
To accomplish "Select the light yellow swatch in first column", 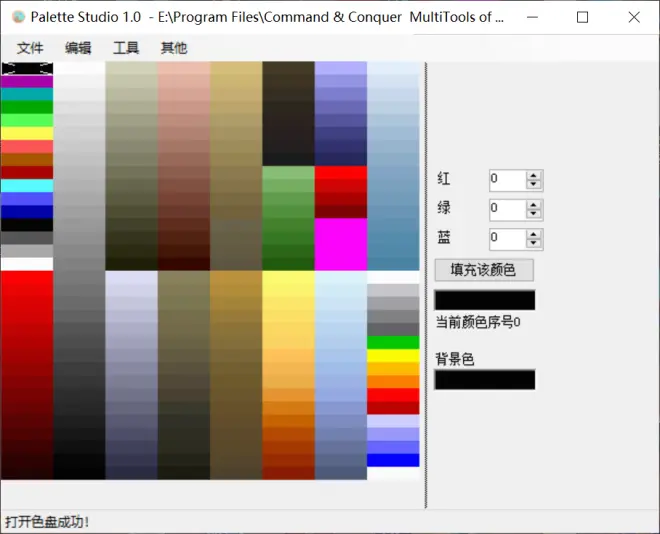I will 27,133.
